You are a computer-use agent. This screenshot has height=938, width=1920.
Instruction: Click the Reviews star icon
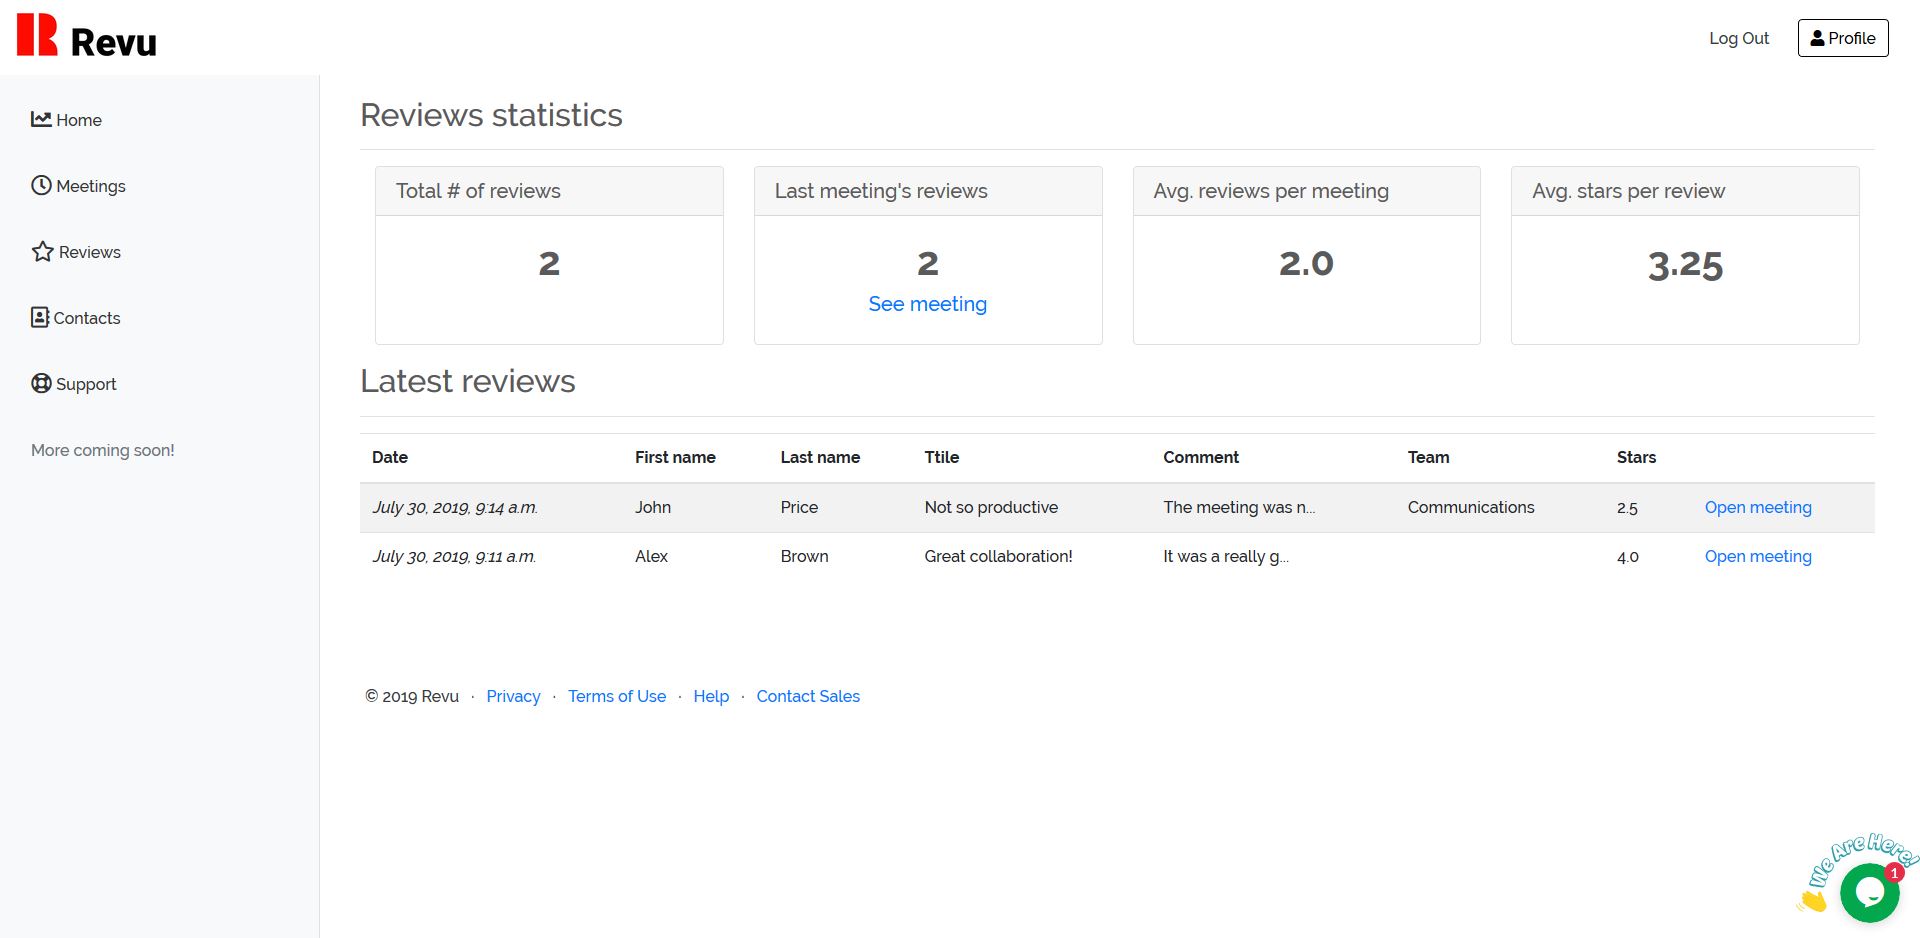coord(42,251)
